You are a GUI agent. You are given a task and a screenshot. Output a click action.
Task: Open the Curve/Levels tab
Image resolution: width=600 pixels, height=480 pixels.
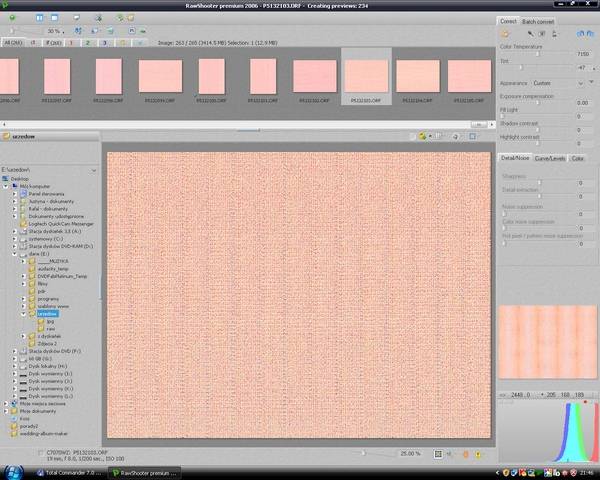pos(549,158)
